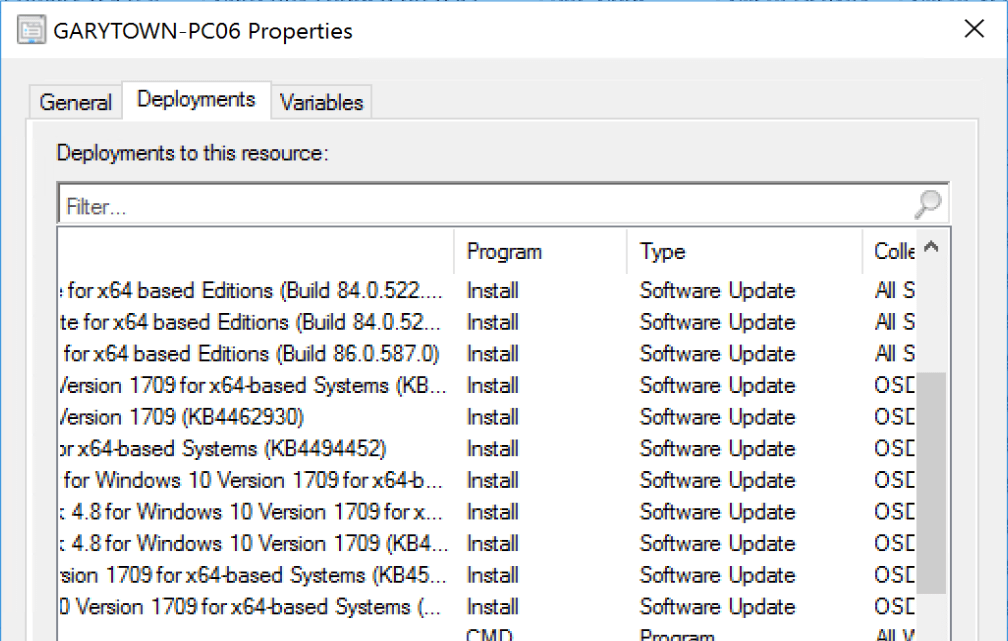Select an Install entry in the Program column
Viewport: 1008px width, 641px height.
point(492,290)
